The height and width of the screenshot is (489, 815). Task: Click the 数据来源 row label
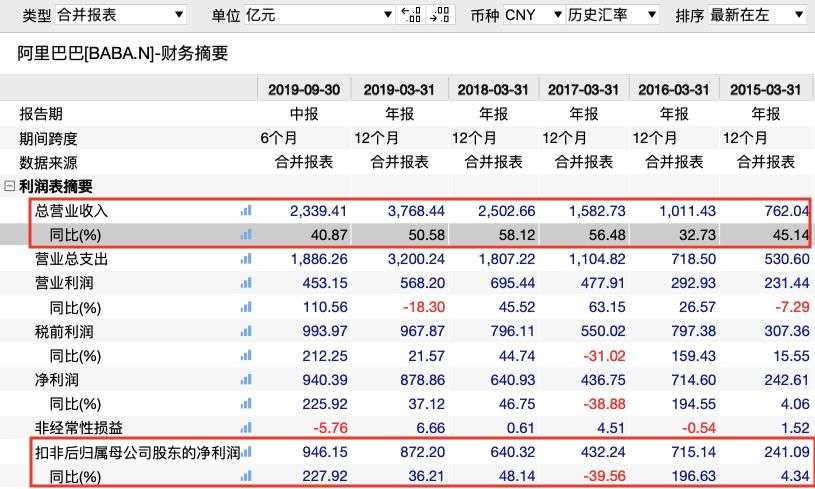click(x=48, y=162)
